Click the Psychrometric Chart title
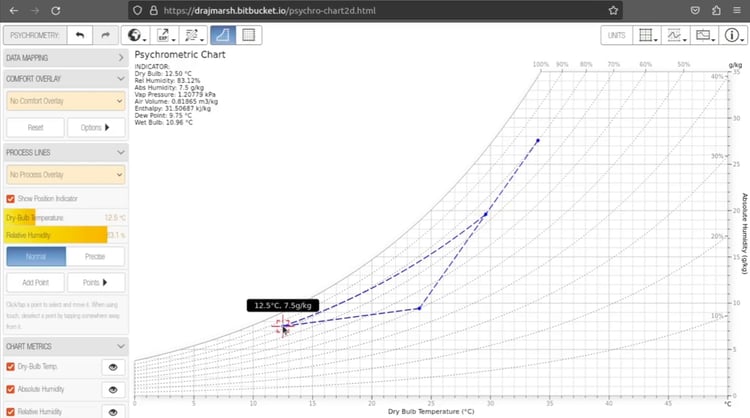The height and width of the screenshot is (418, 750). click(180, 55)
